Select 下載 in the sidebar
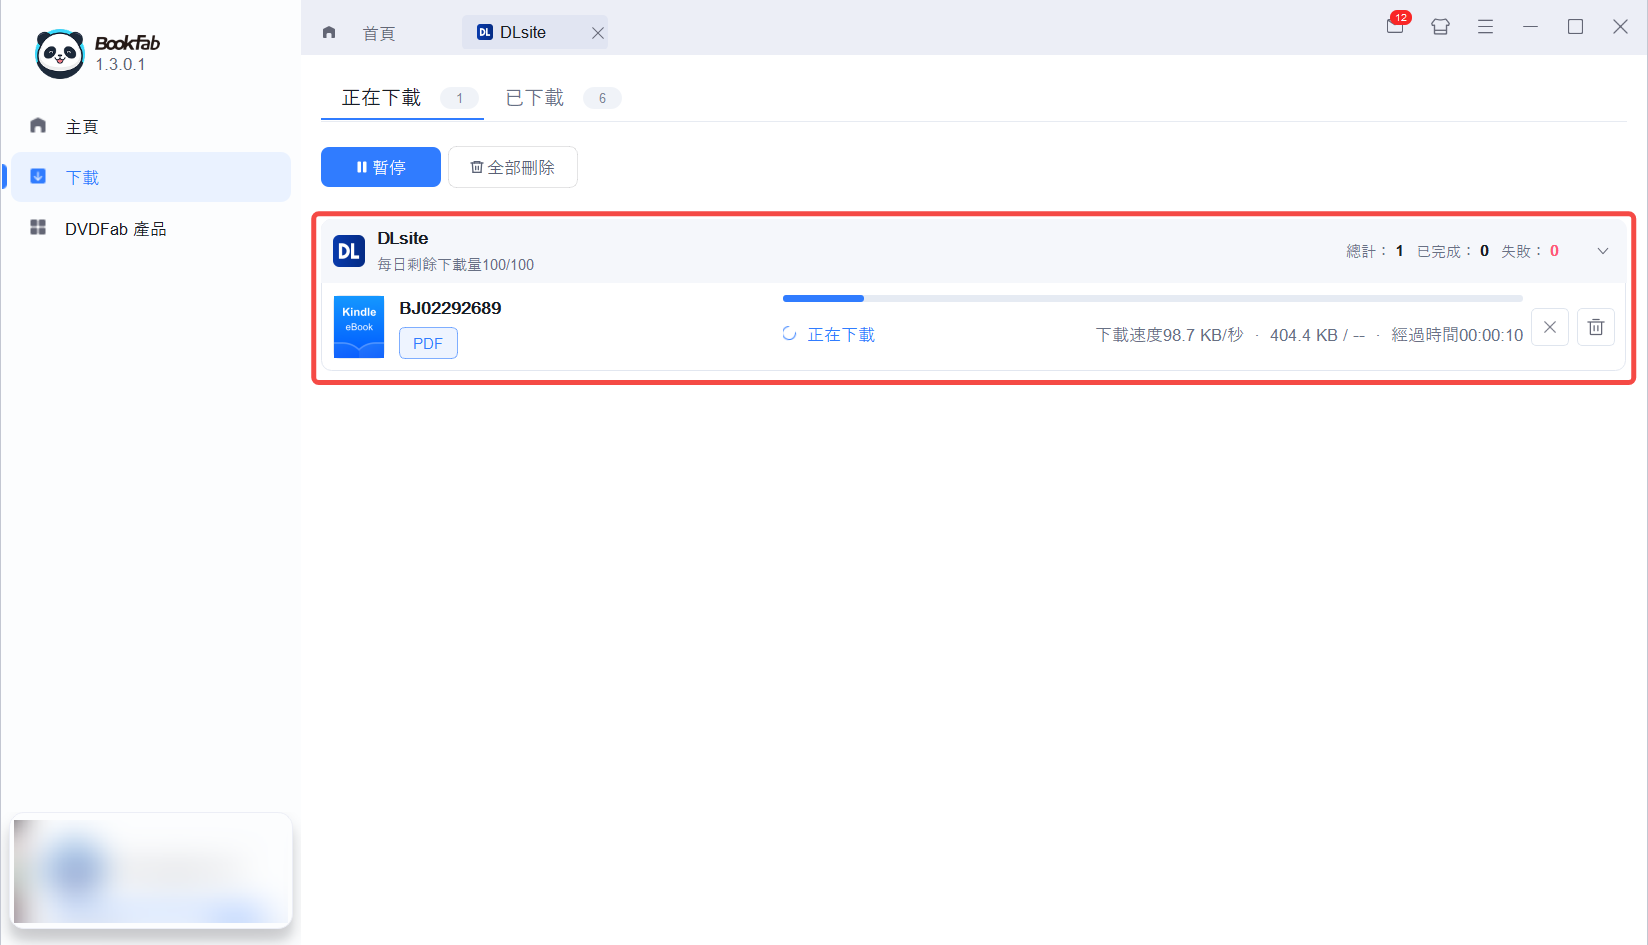Image resolution: width=1648 pixels, height=945 pixels. pyautogui.click(x=150, y=177)
